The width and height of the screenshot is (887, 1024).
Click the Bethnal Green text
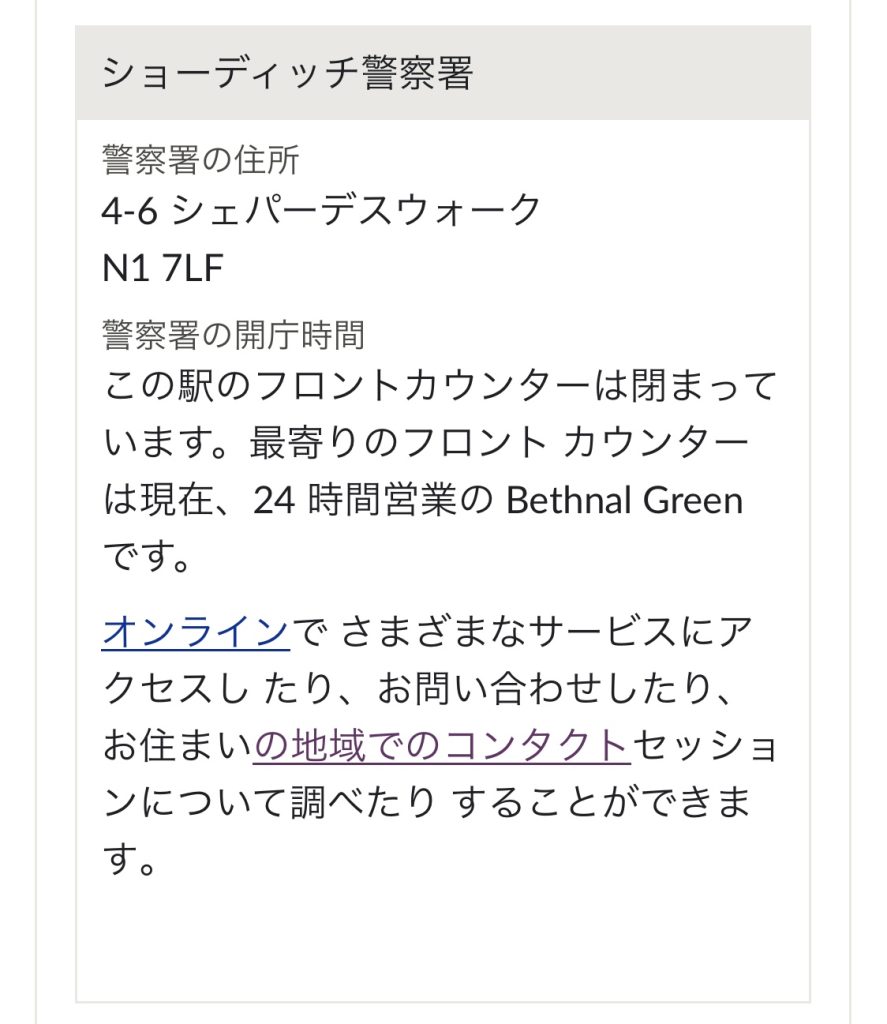click(x=624, y=500)
